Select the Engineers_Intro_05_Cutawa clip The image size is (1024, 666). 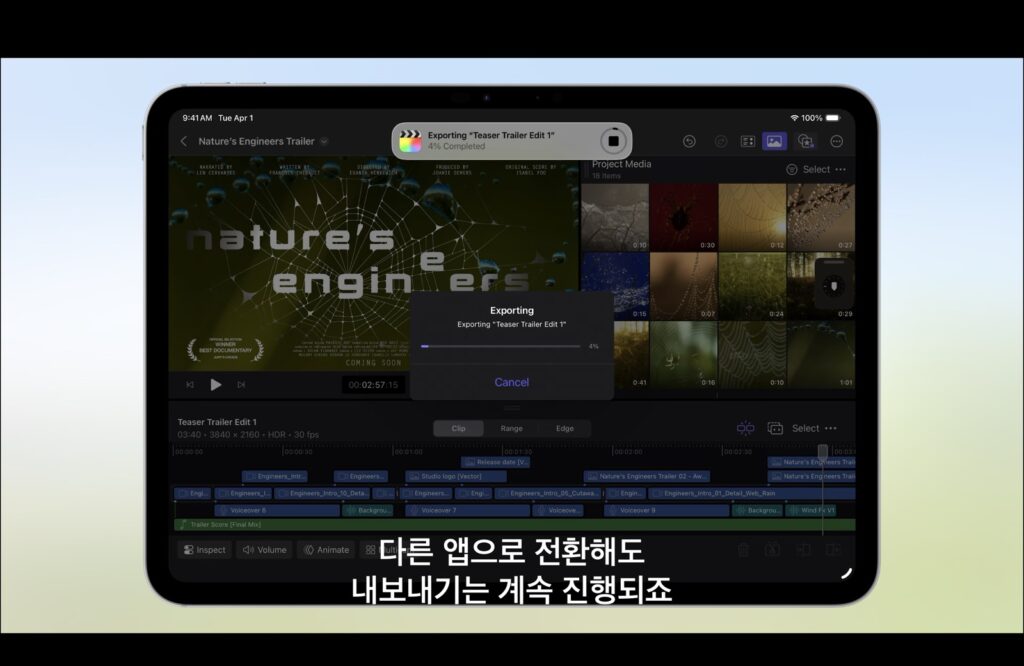pyautogui.click(x=547, y=494)
